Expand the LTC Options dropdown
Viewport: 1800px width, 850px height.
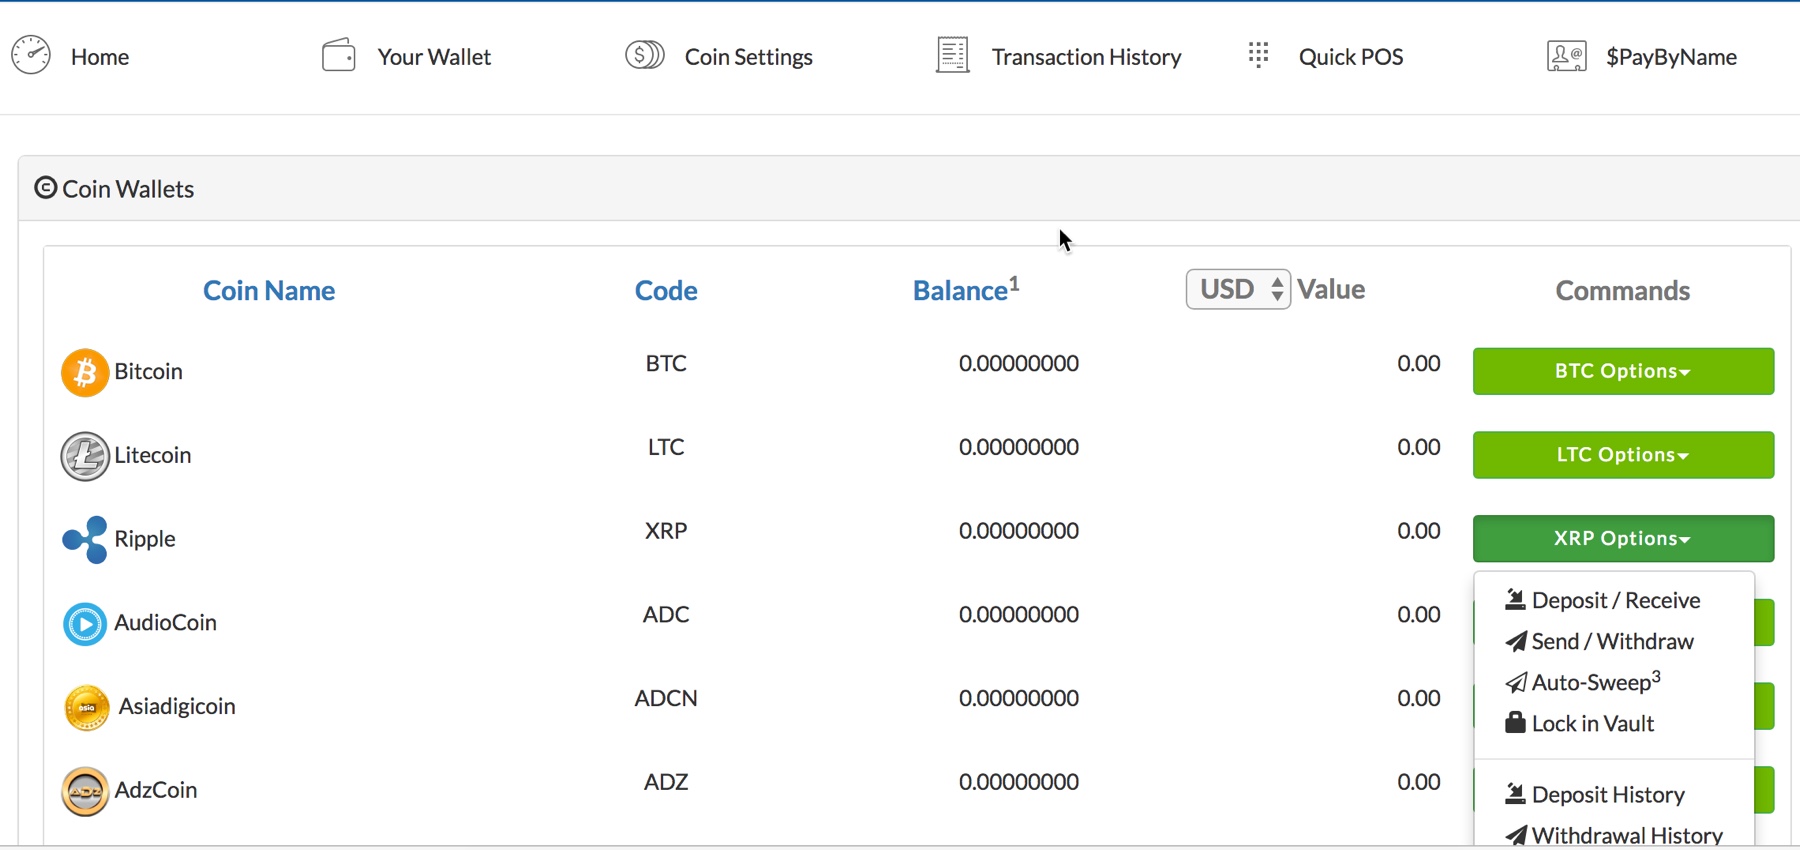[1623, 455]
